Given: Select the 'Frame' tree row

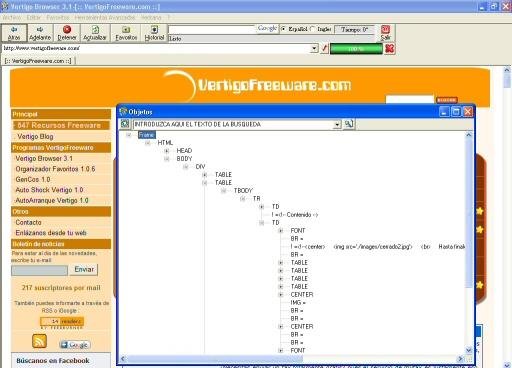Looking at the screenshot, I should pyautogui.click(x=147, y=135).
